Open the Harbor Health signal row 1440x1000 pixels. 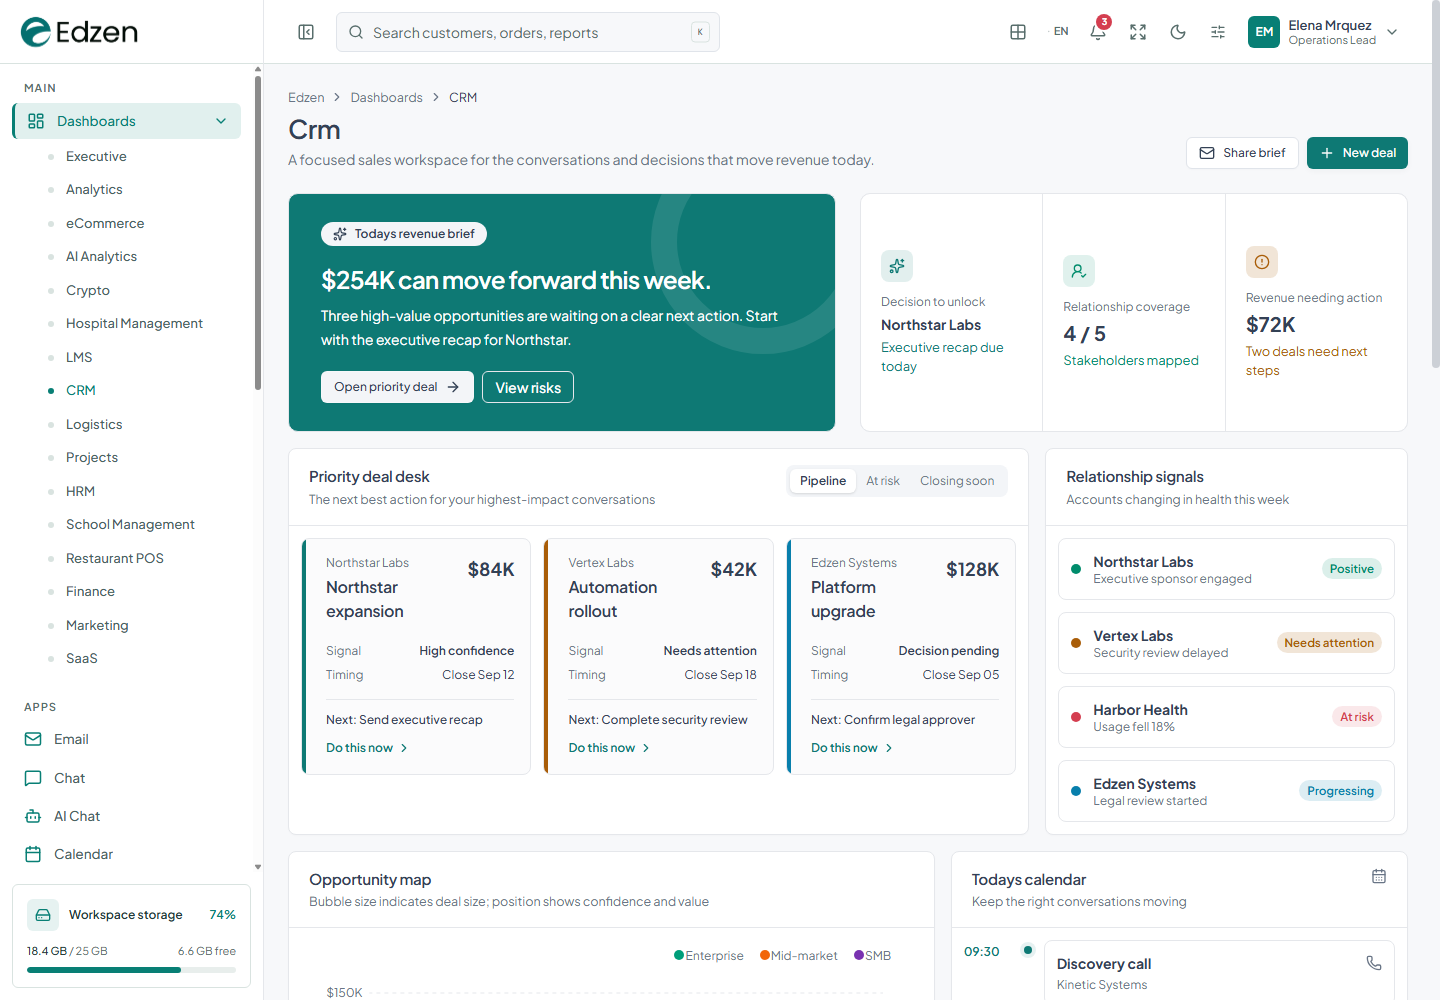coord(1226,717)
